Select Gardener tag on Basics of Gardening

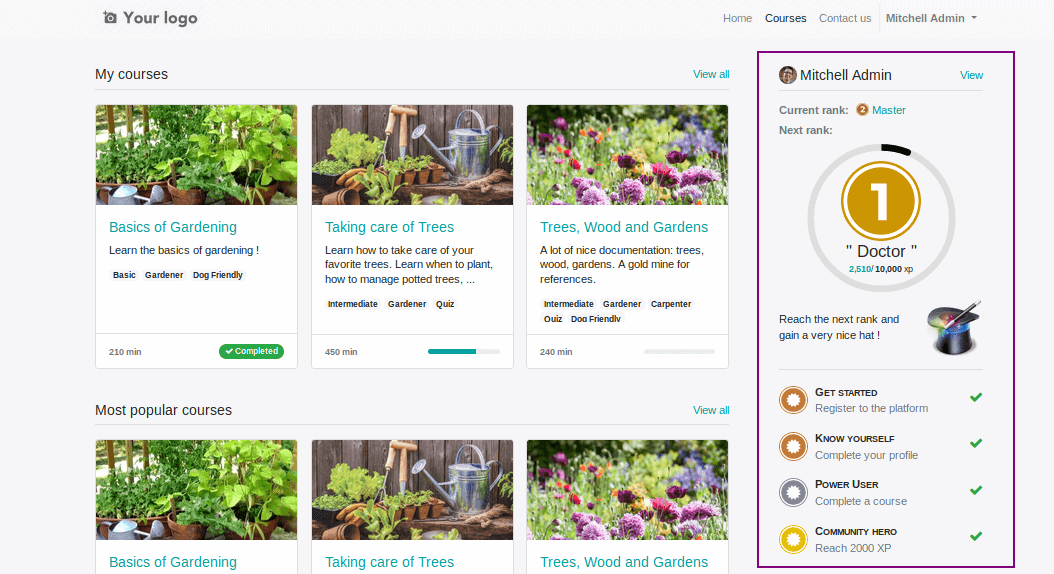164,275
